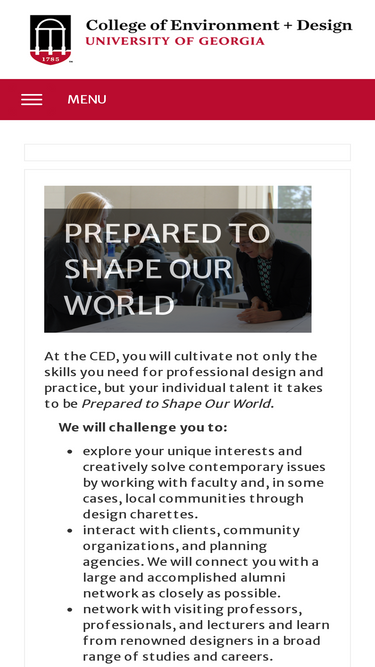The height and width of the screenshot is (667, 375).
Task: Click the MENU label in red bar
Action: (87, 100)
